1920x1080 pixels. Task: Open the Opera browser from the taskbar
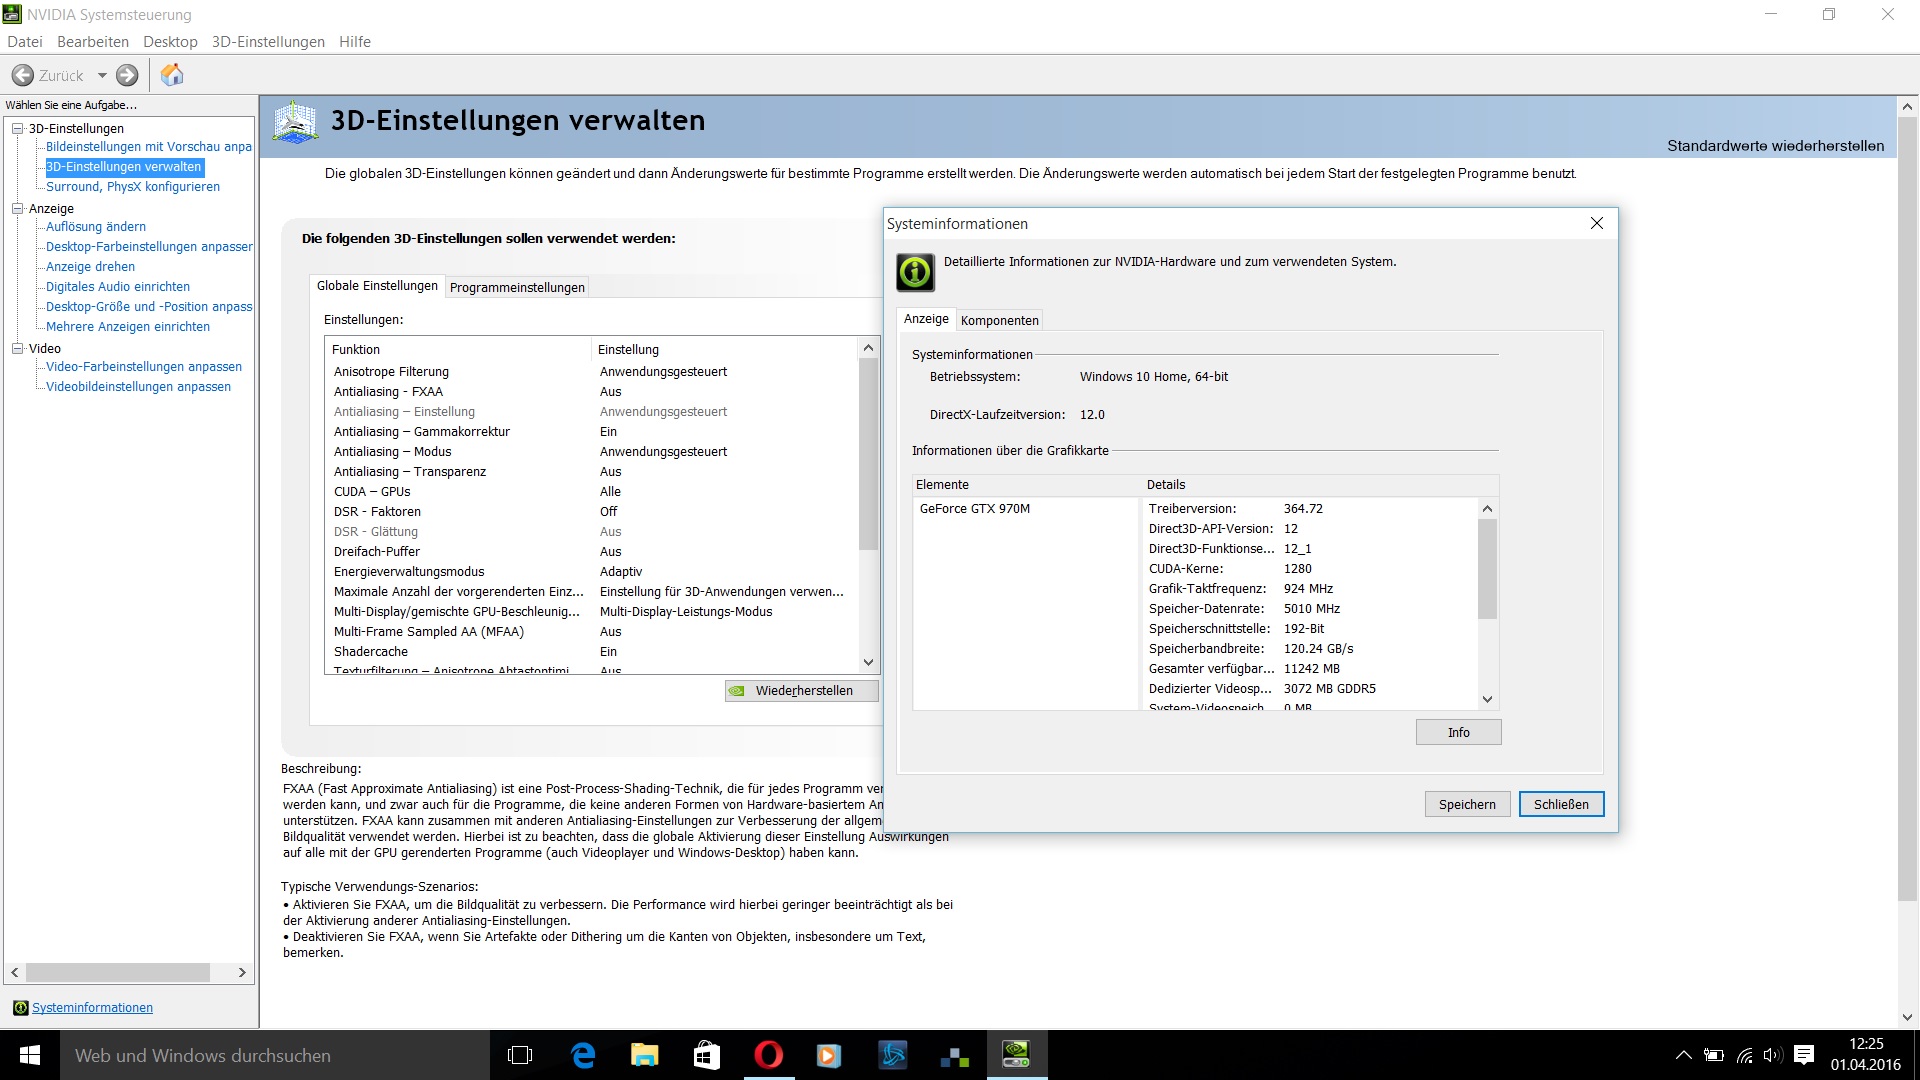[x=768, y=1055]
